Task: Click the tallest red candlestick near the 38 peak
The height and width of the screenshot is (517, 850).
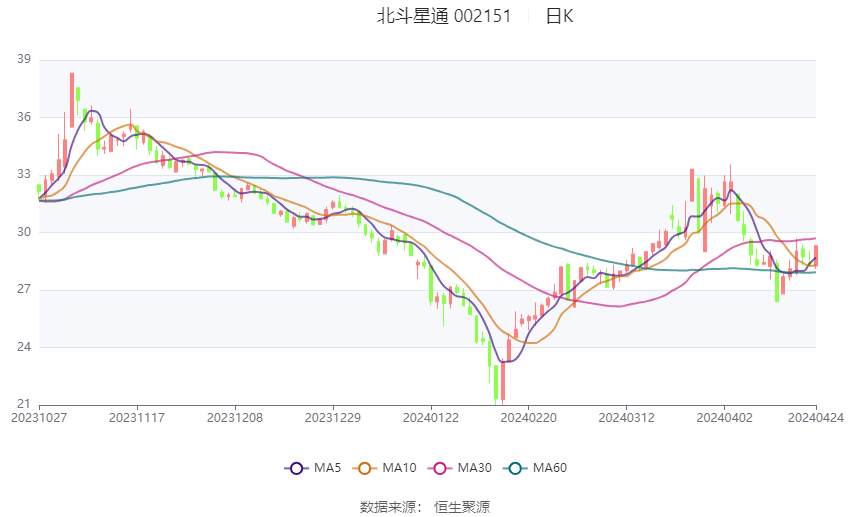Action: 72,98
